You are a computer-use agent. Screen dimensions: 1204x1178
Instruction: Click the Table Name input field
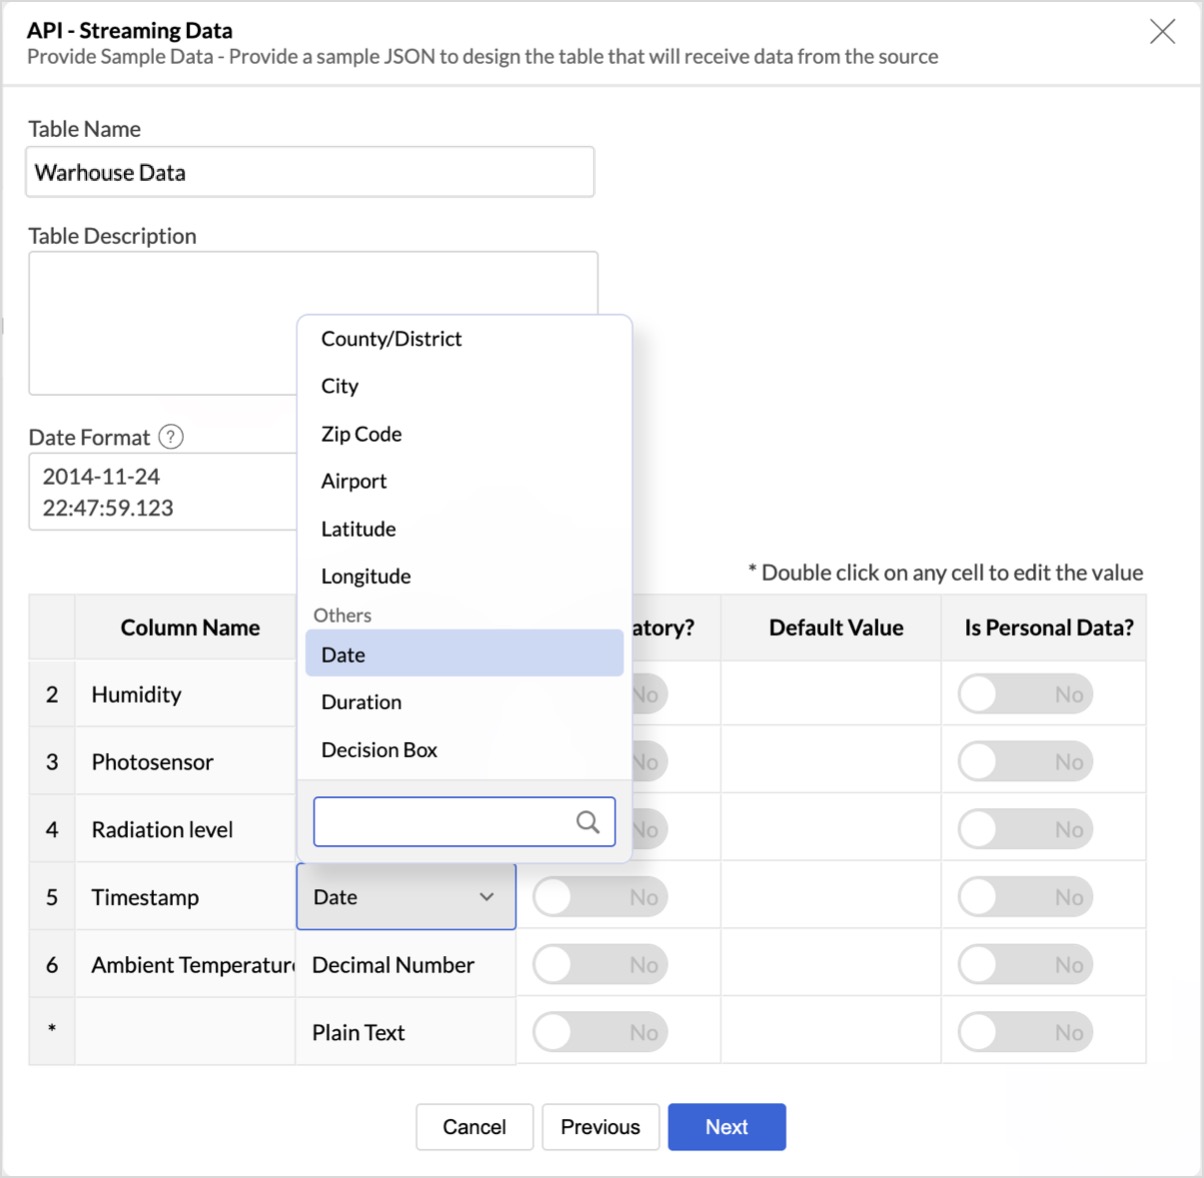310,173
